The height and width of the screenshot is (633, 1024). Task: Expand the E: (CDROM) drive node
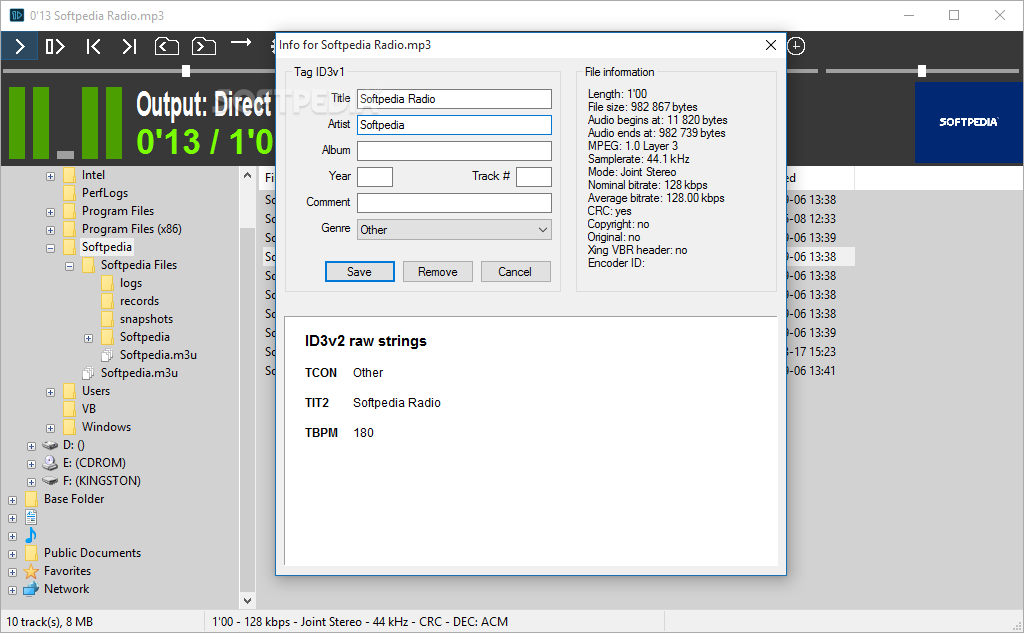(x=31, y=464)
